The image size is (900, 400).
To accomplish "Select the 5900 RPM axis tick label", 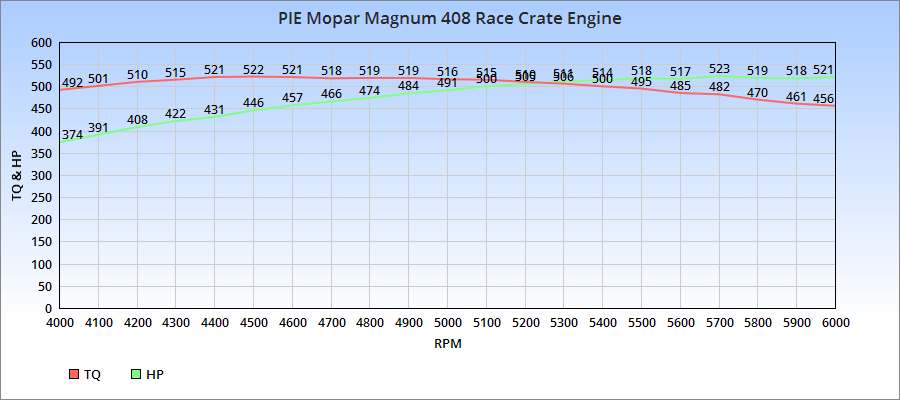I will pos(797,323).
